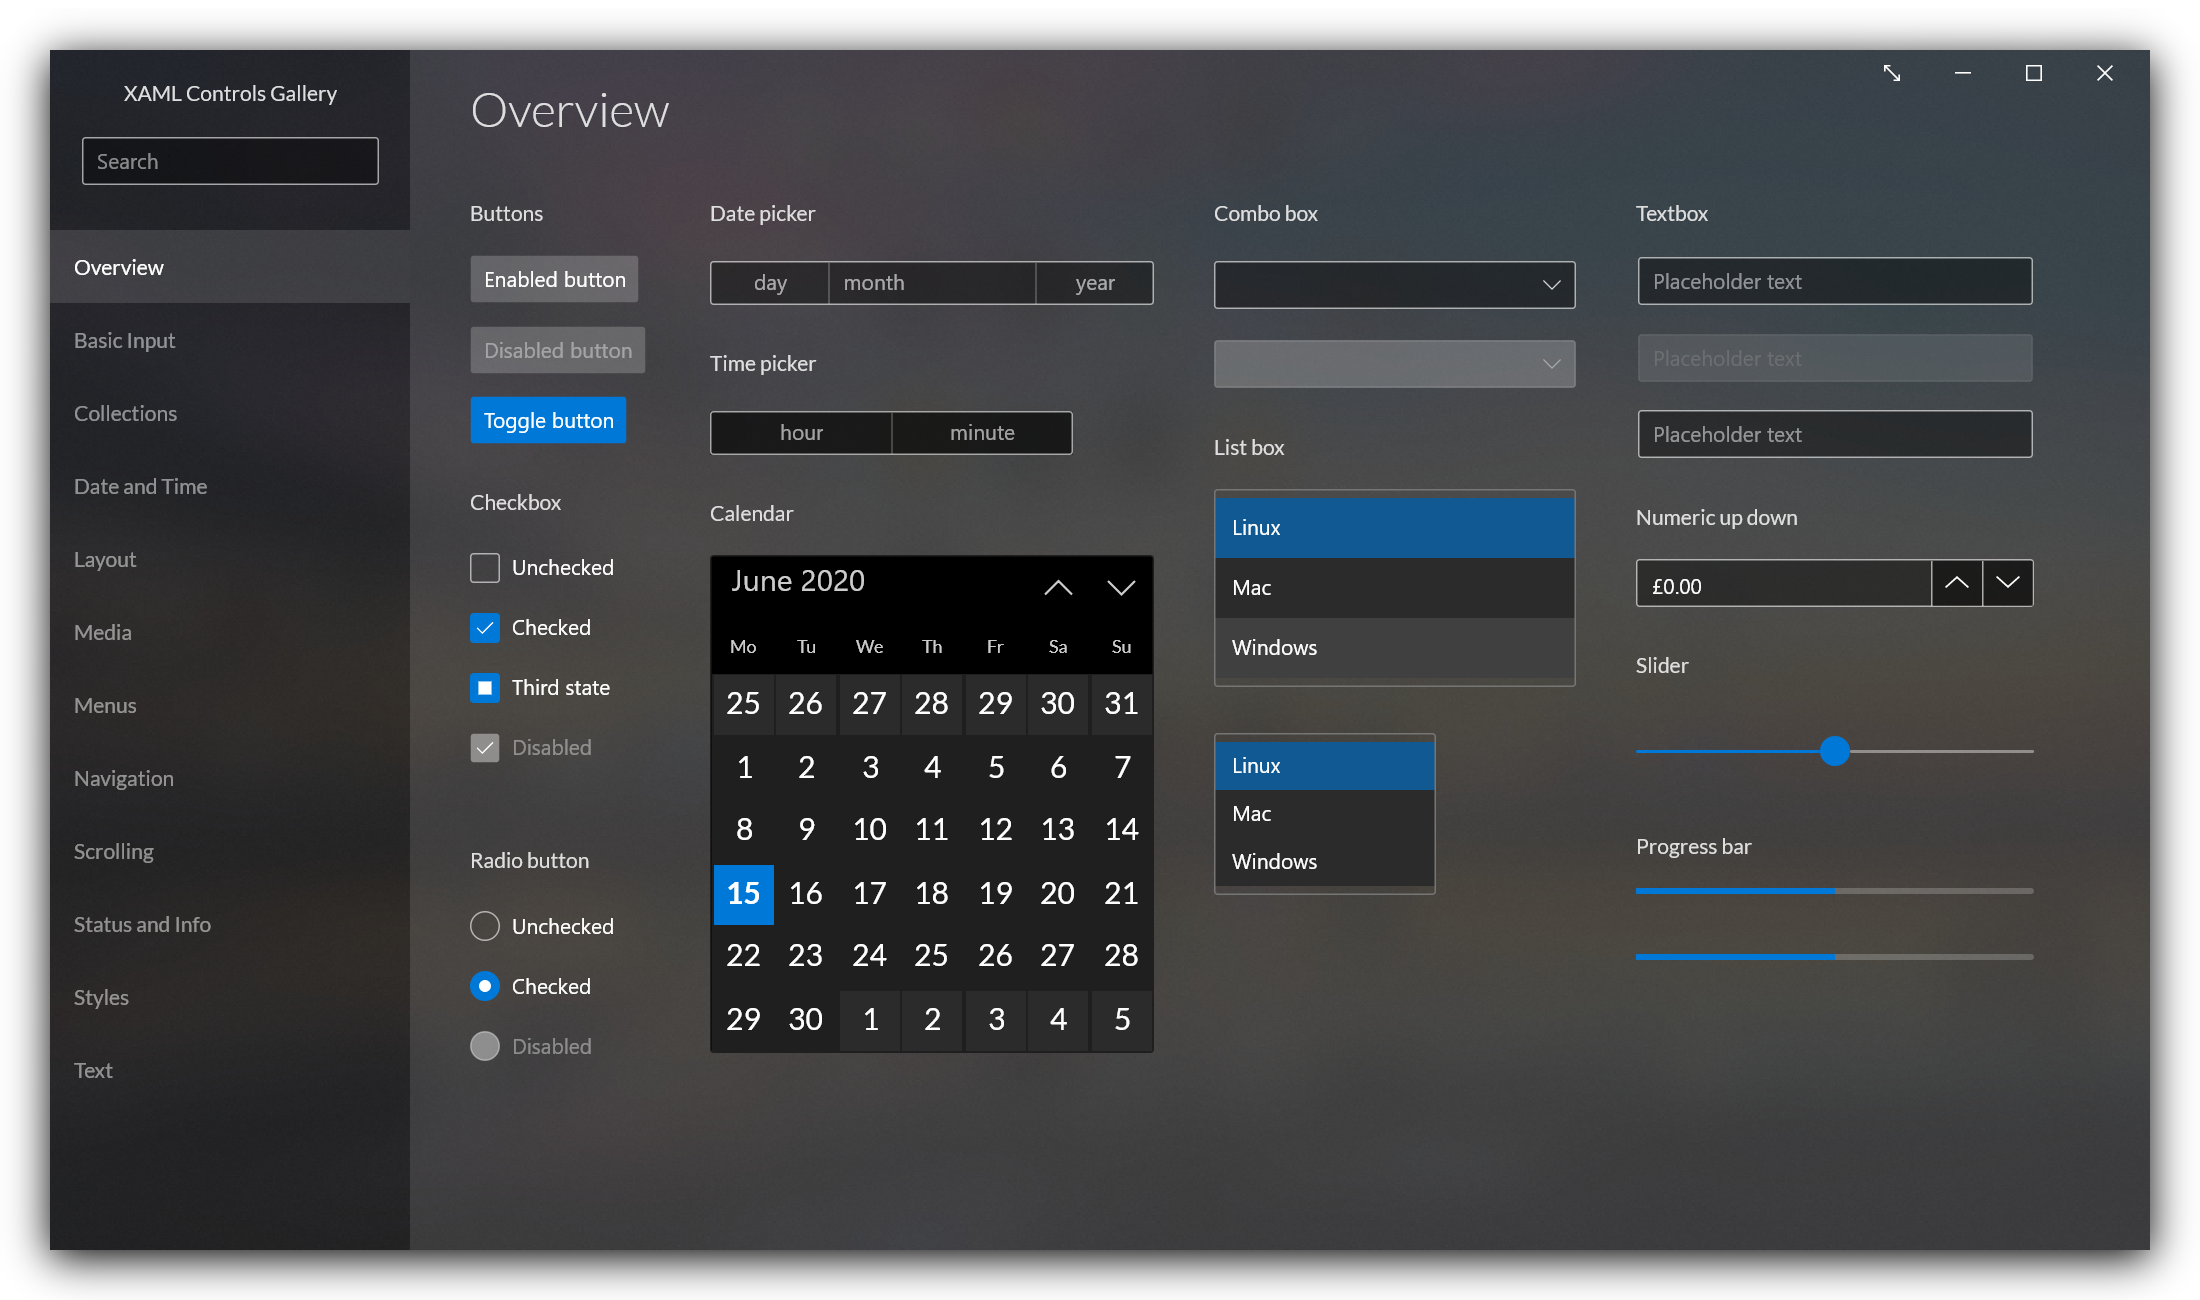2200x1300 pixels.
Task: Click the Enabled button
Action: click(x=555, y=279)
